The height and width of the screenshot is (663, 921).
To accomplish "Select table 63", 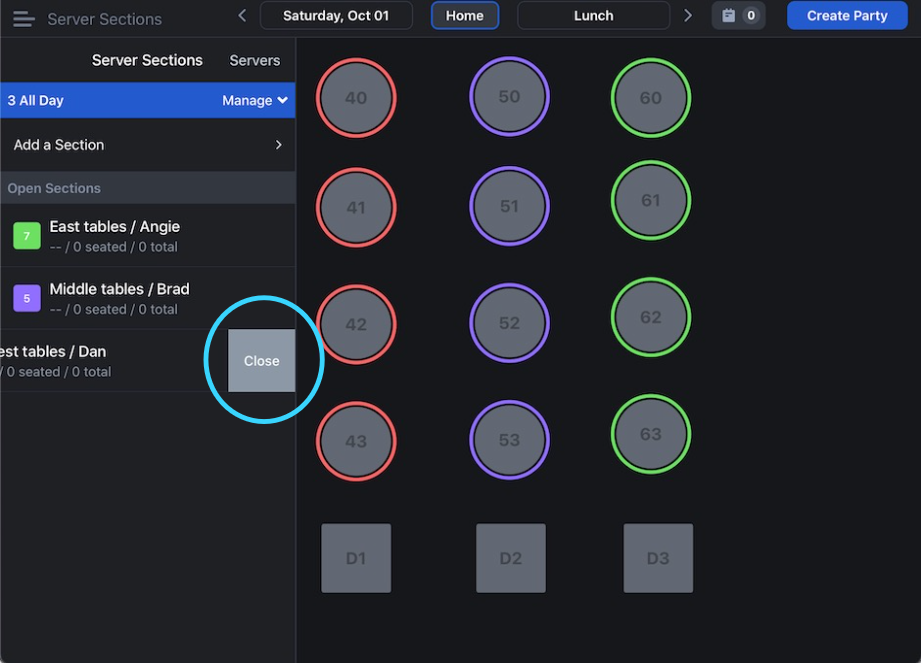I will point(651,434).
